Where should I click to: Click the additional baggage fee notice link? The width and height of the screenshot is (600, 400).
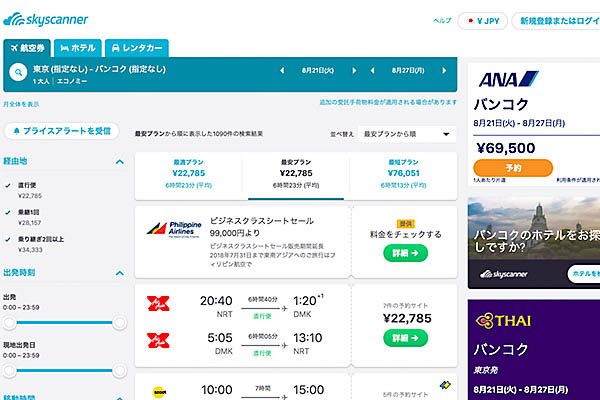388,102
